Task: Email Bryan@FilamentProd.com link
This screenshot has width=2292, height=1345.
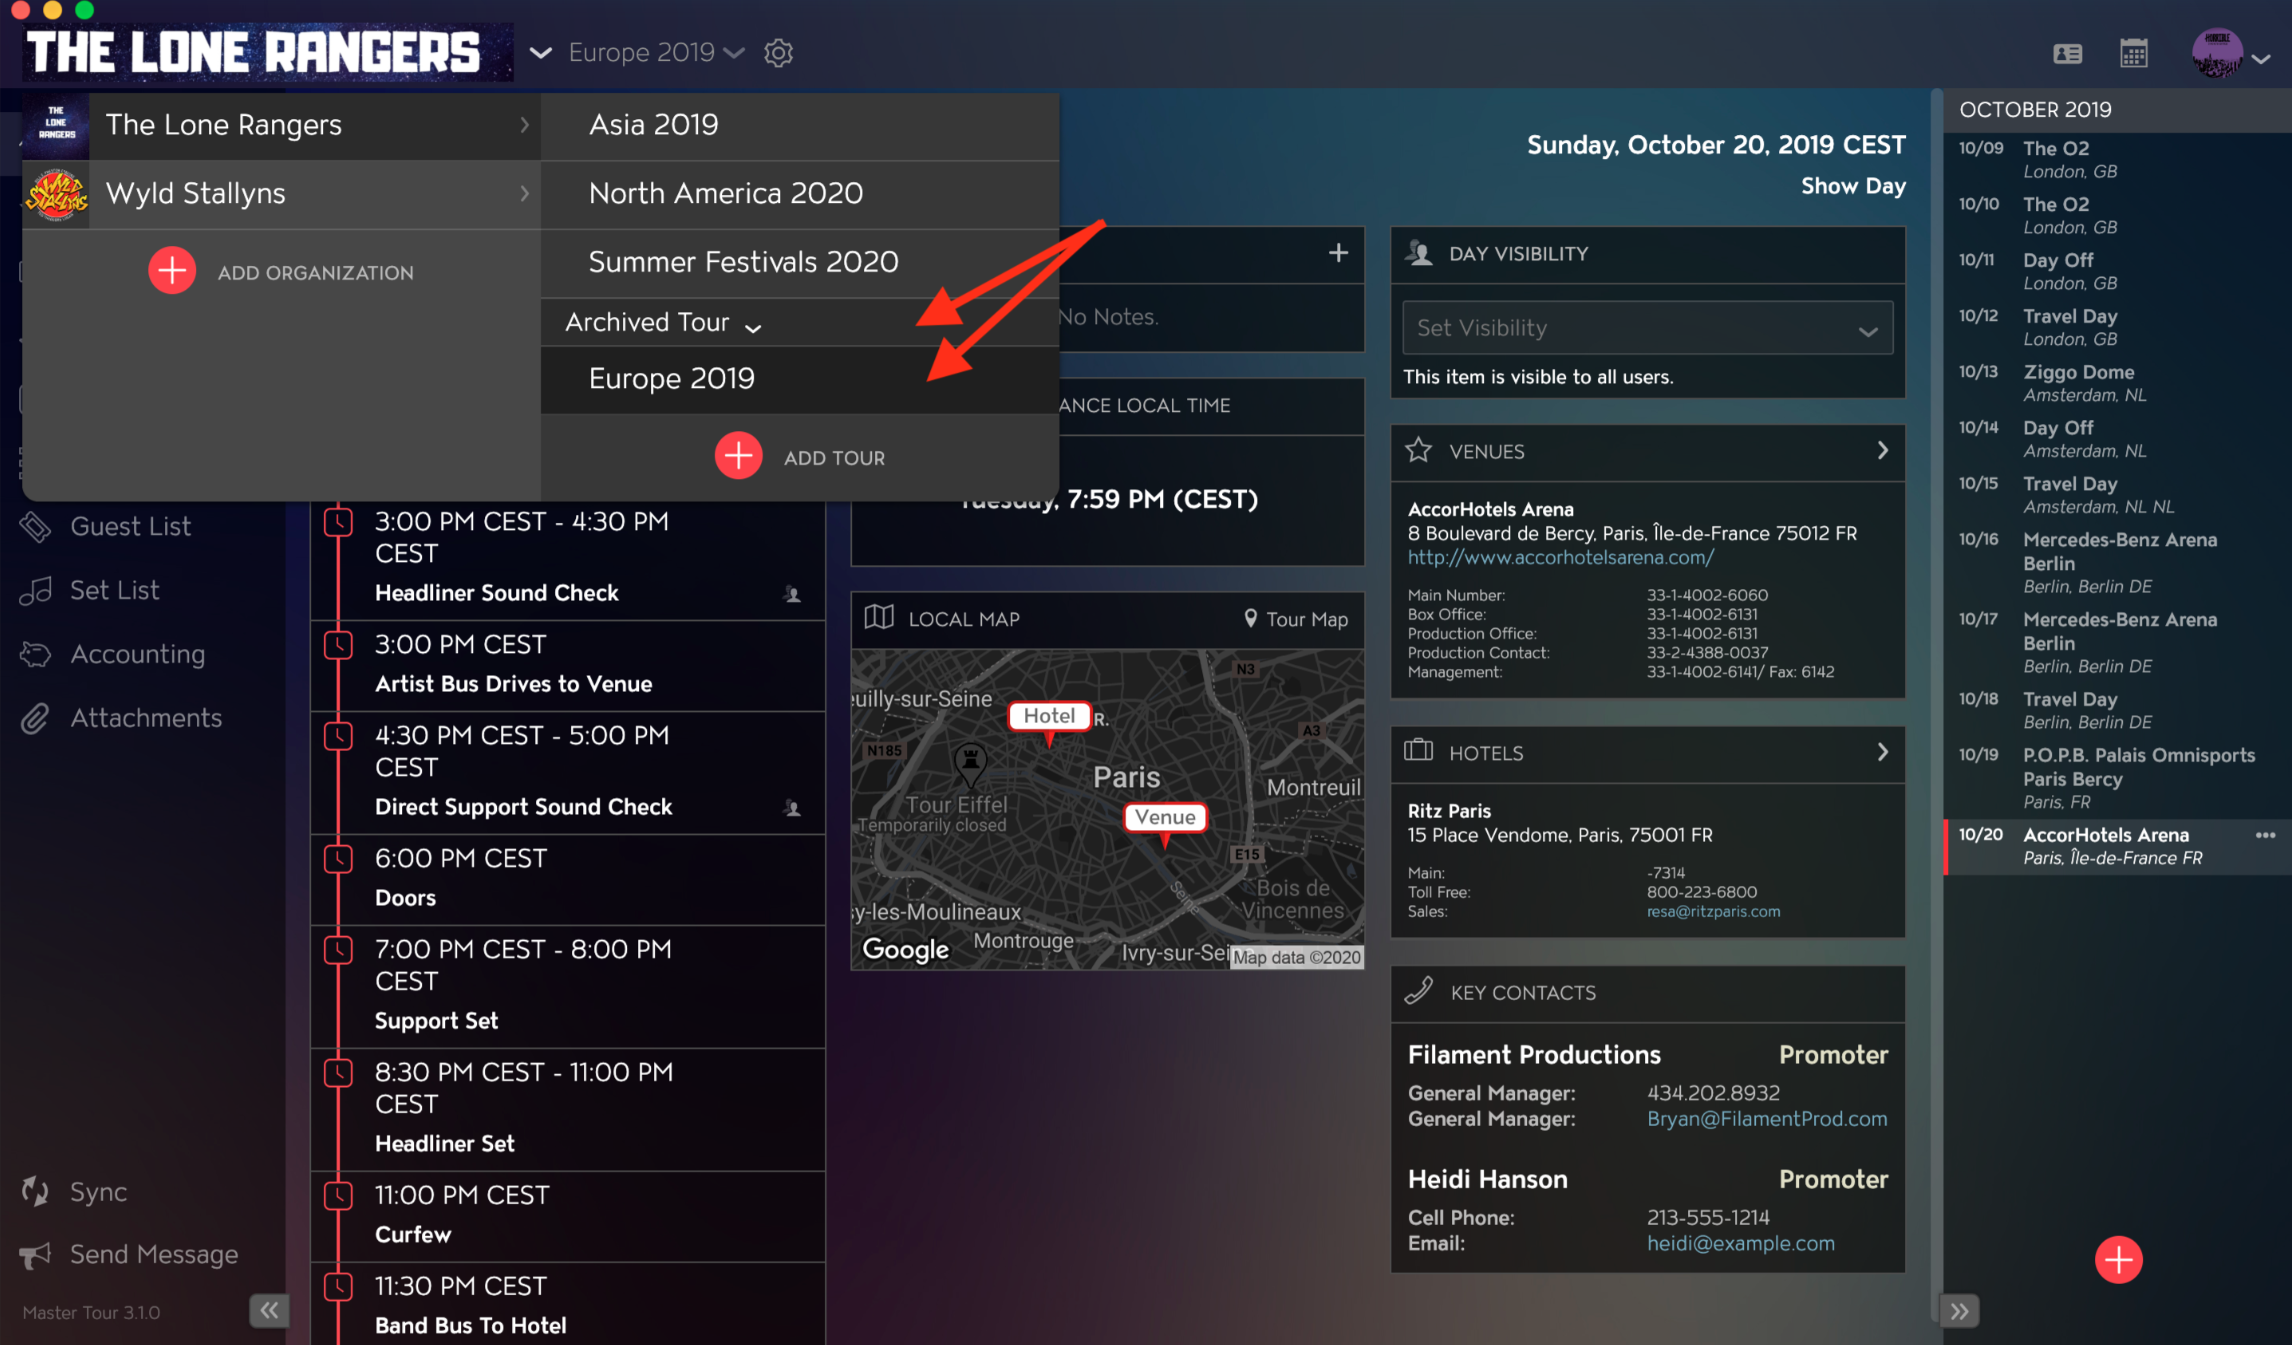Action: (x=1767, y=1119)
